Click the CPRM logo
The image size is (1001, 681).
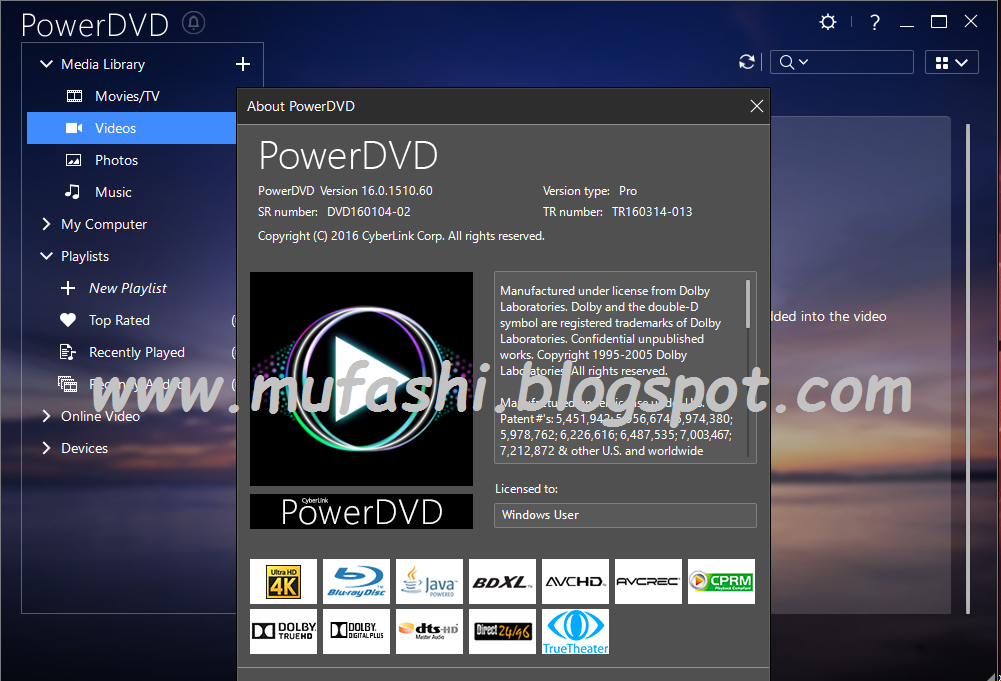[721, 581]
